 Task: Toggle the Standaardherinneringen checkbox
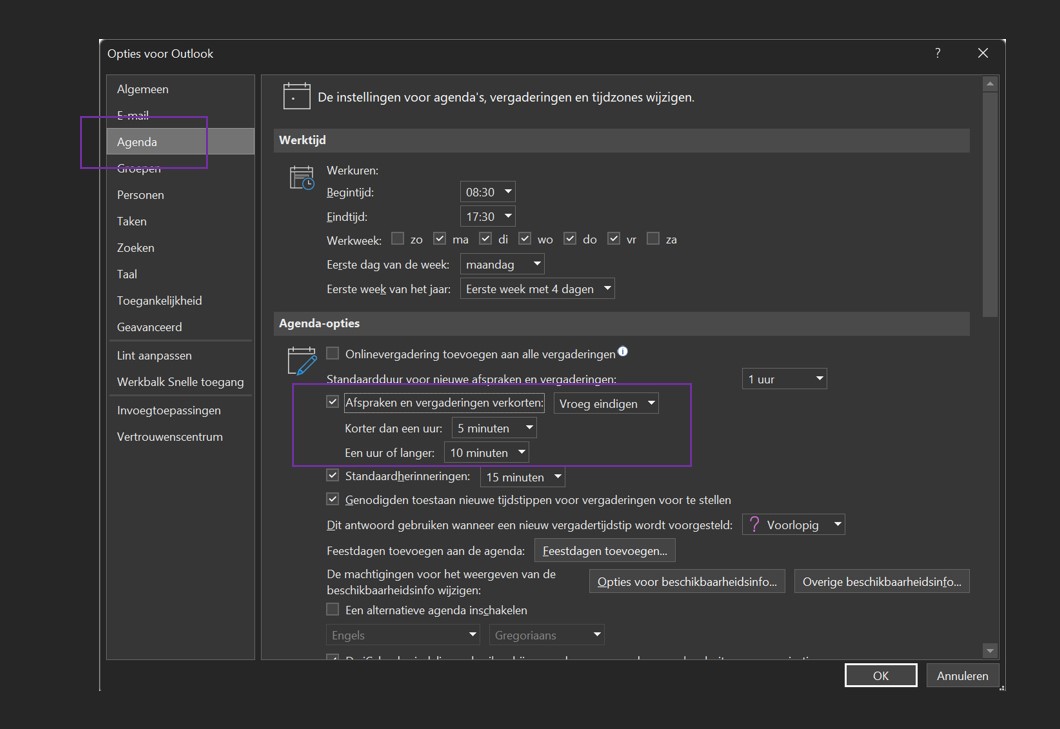tap(333, 475)
